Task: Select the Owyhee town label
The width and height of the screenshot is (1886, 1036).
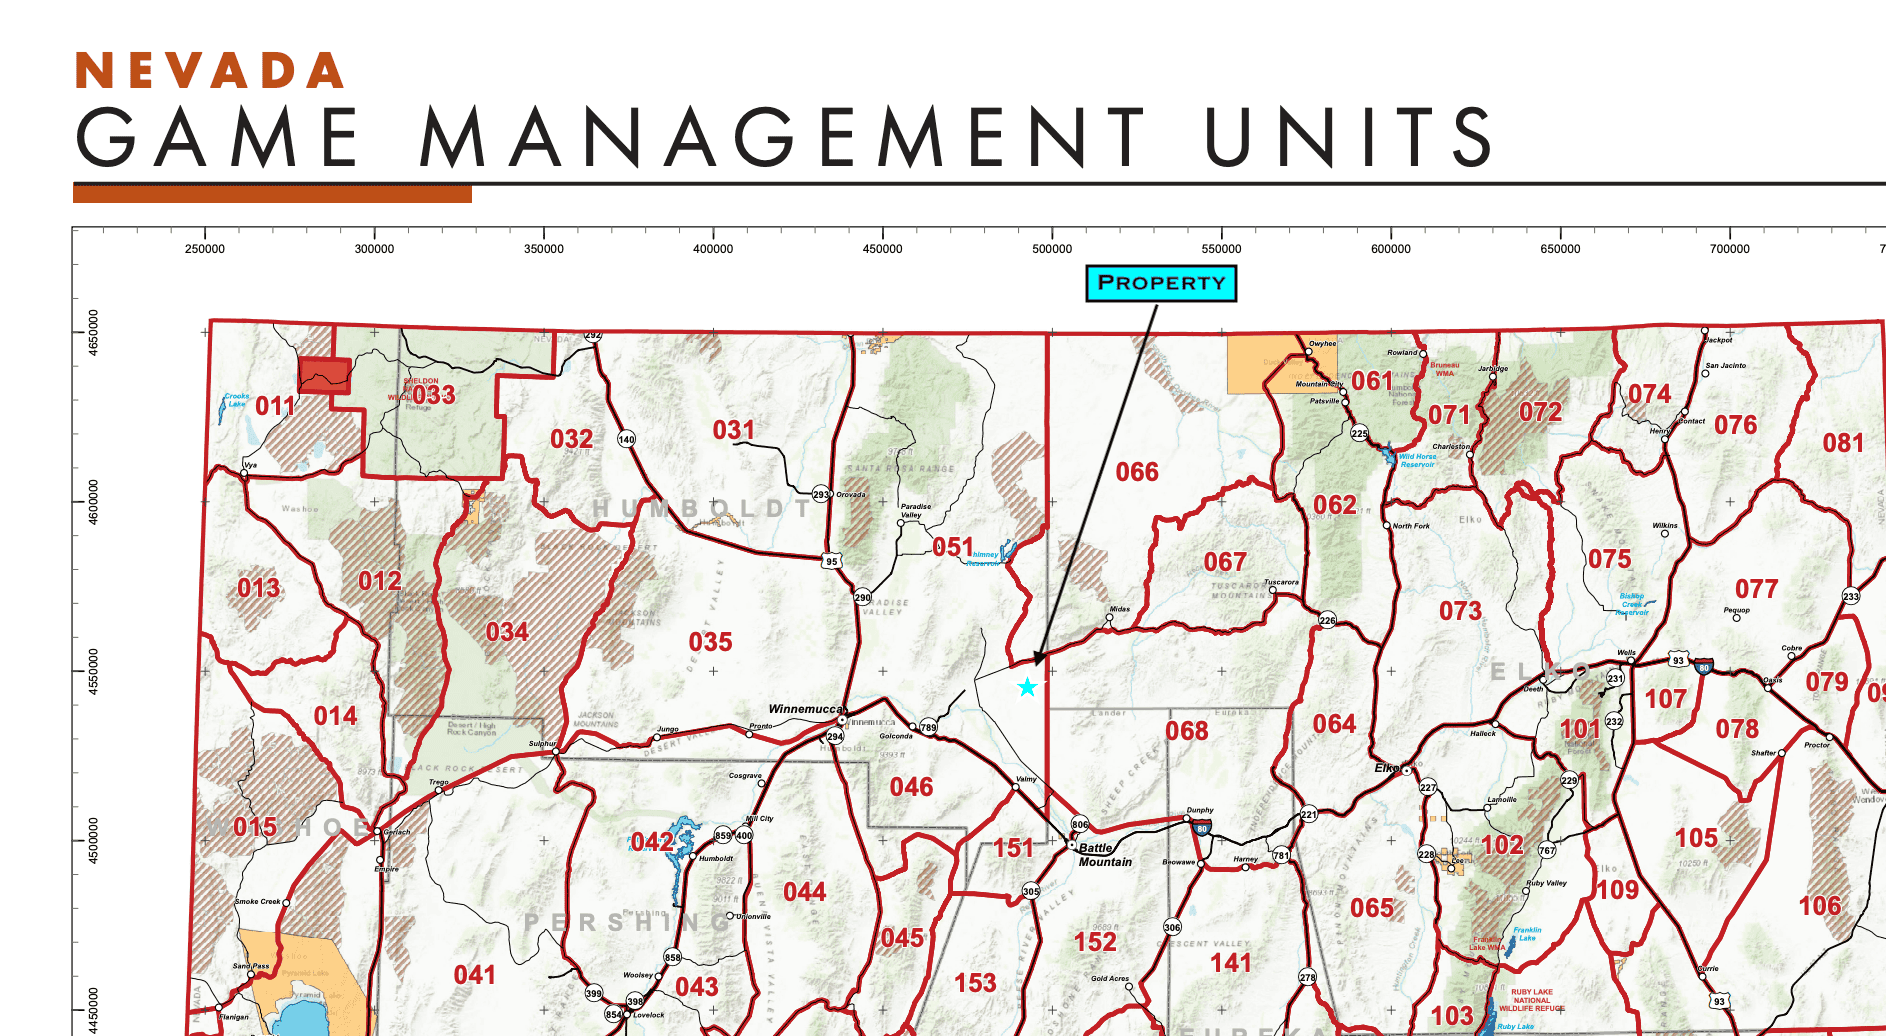Action: 1322,343
